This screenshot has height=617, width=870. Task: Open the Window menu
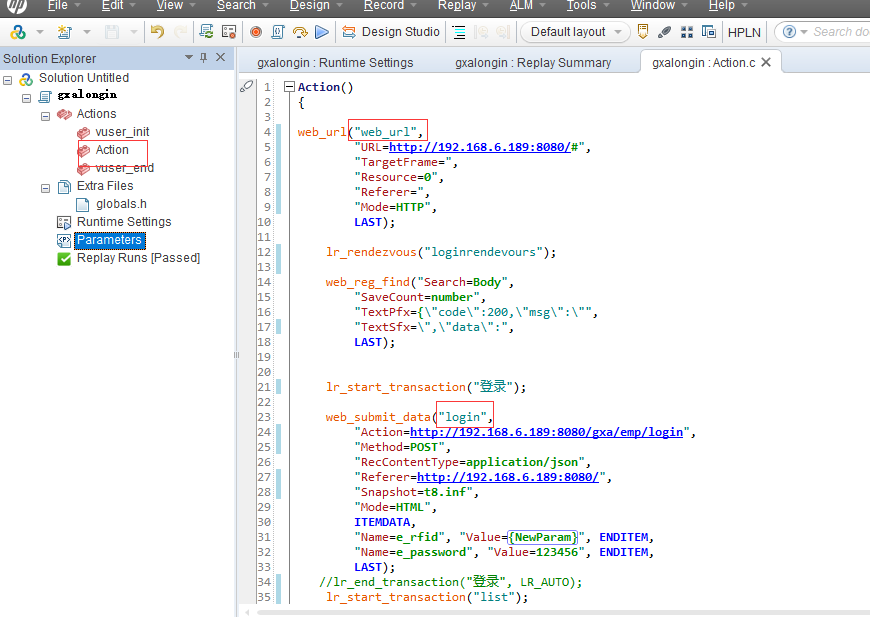pos(652,6)
